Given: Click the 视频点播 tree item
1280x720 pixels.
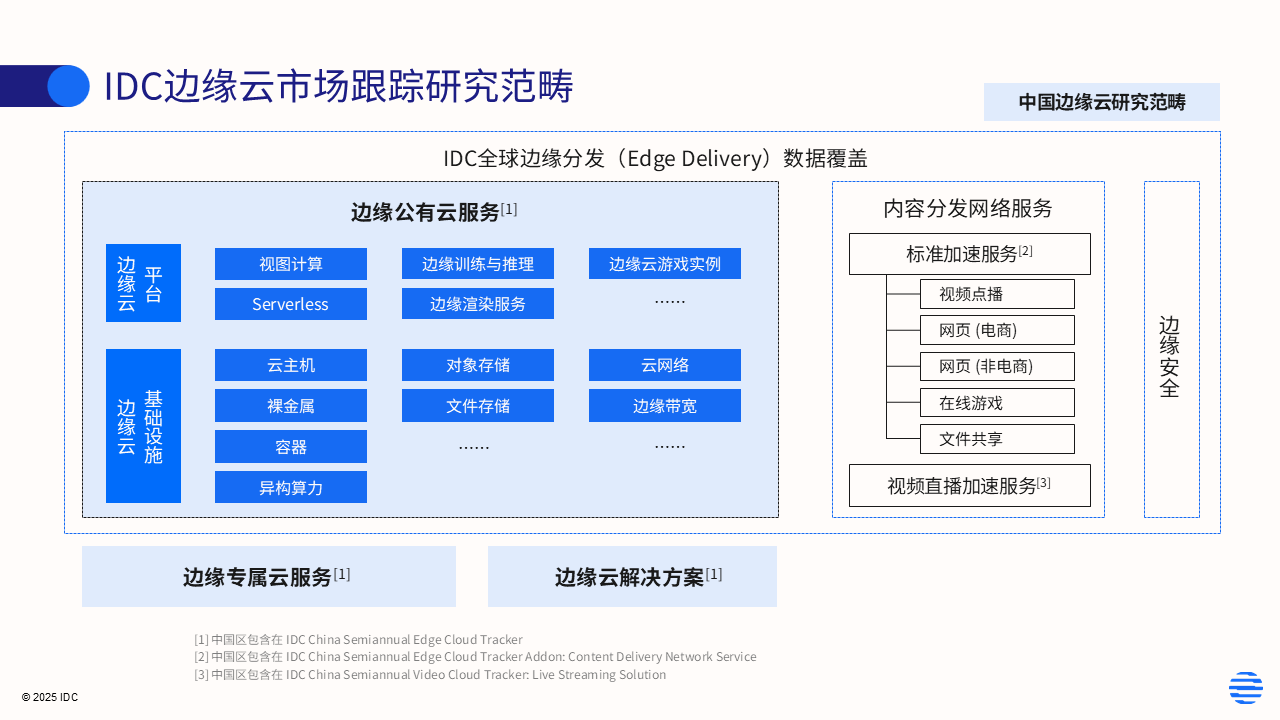Looking at the screenshot, I should pos(997,294).
